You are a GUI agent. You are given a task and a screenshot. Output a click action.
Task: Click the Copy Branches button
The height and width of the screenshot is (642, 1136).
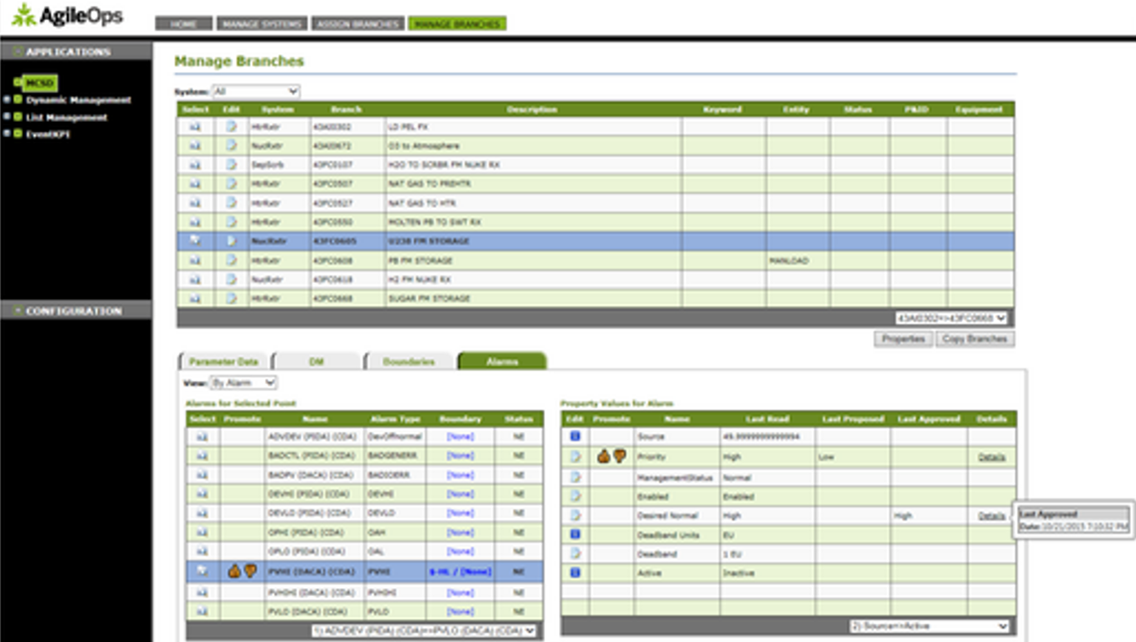tap(975, 339)
